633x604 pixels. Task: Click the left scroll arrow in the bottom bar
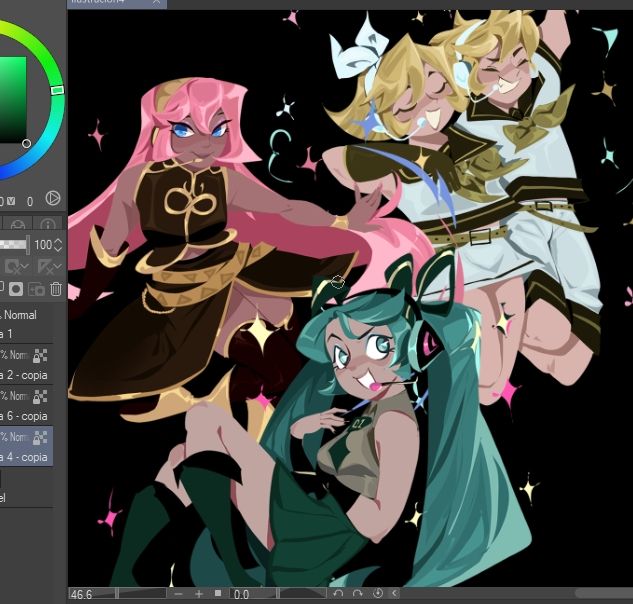pos(395,593)
